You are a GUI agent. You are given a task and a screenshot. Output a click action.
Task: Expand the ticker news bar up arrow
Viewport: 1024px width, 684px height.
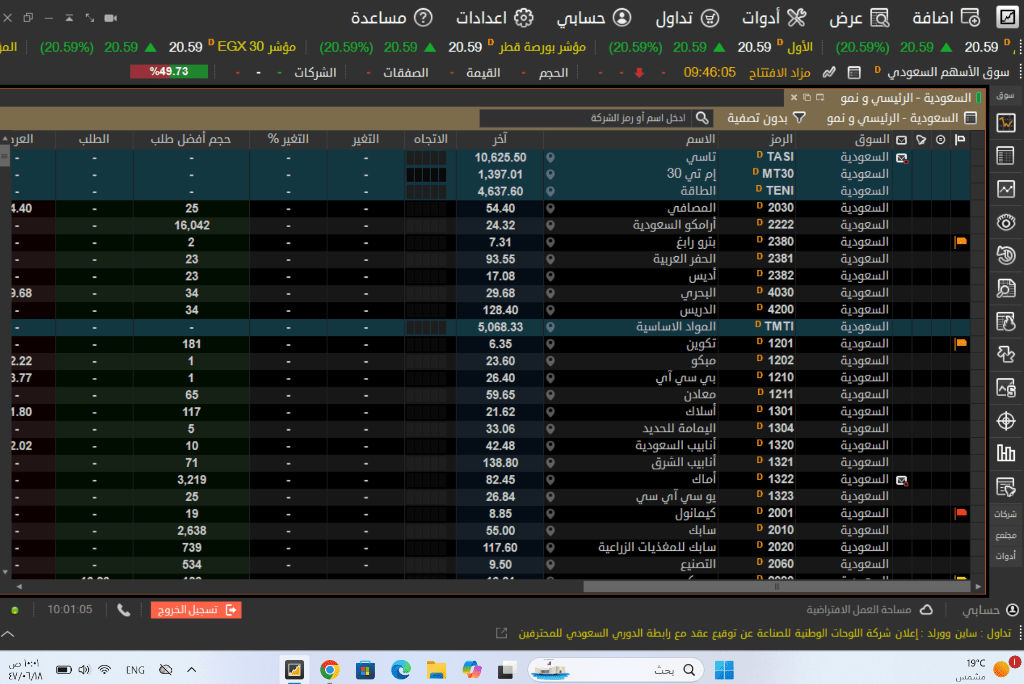[x=9, y=633]
